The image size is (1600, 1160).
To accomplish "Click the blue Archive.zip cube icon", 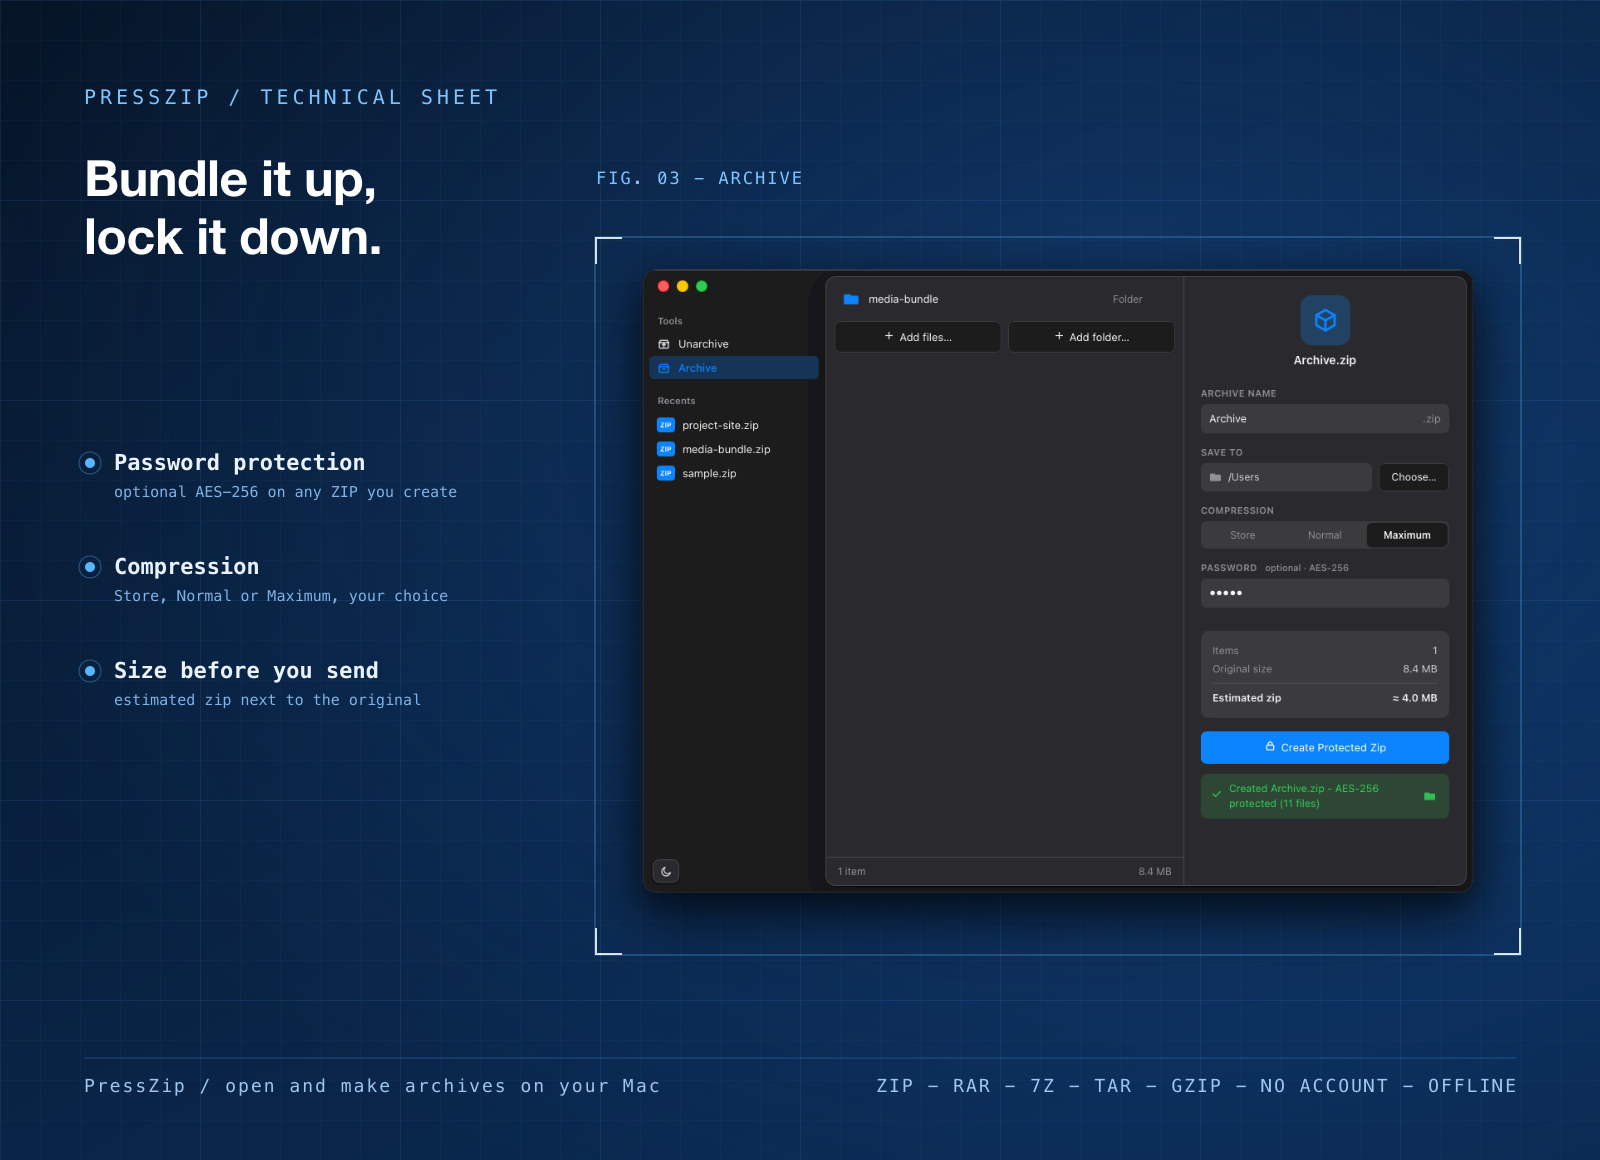I will point(1325,320).
